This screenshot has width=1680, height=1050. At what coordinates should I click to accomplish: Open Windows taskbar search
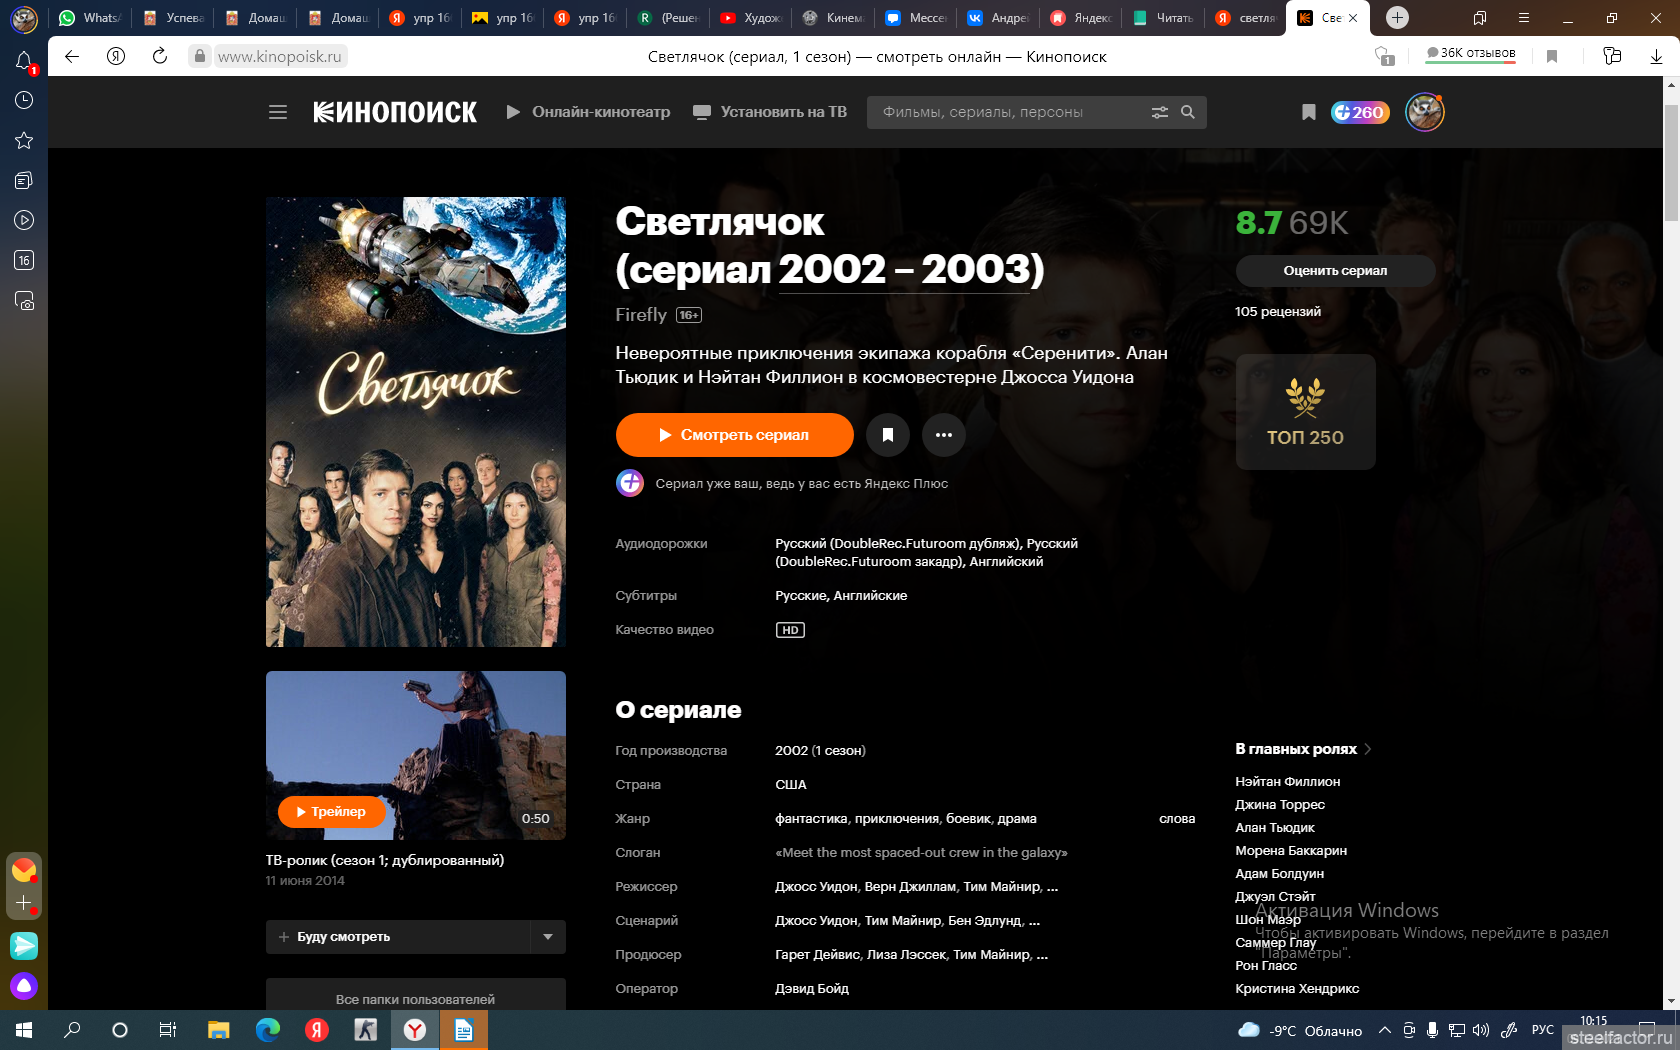(72, 1030)
